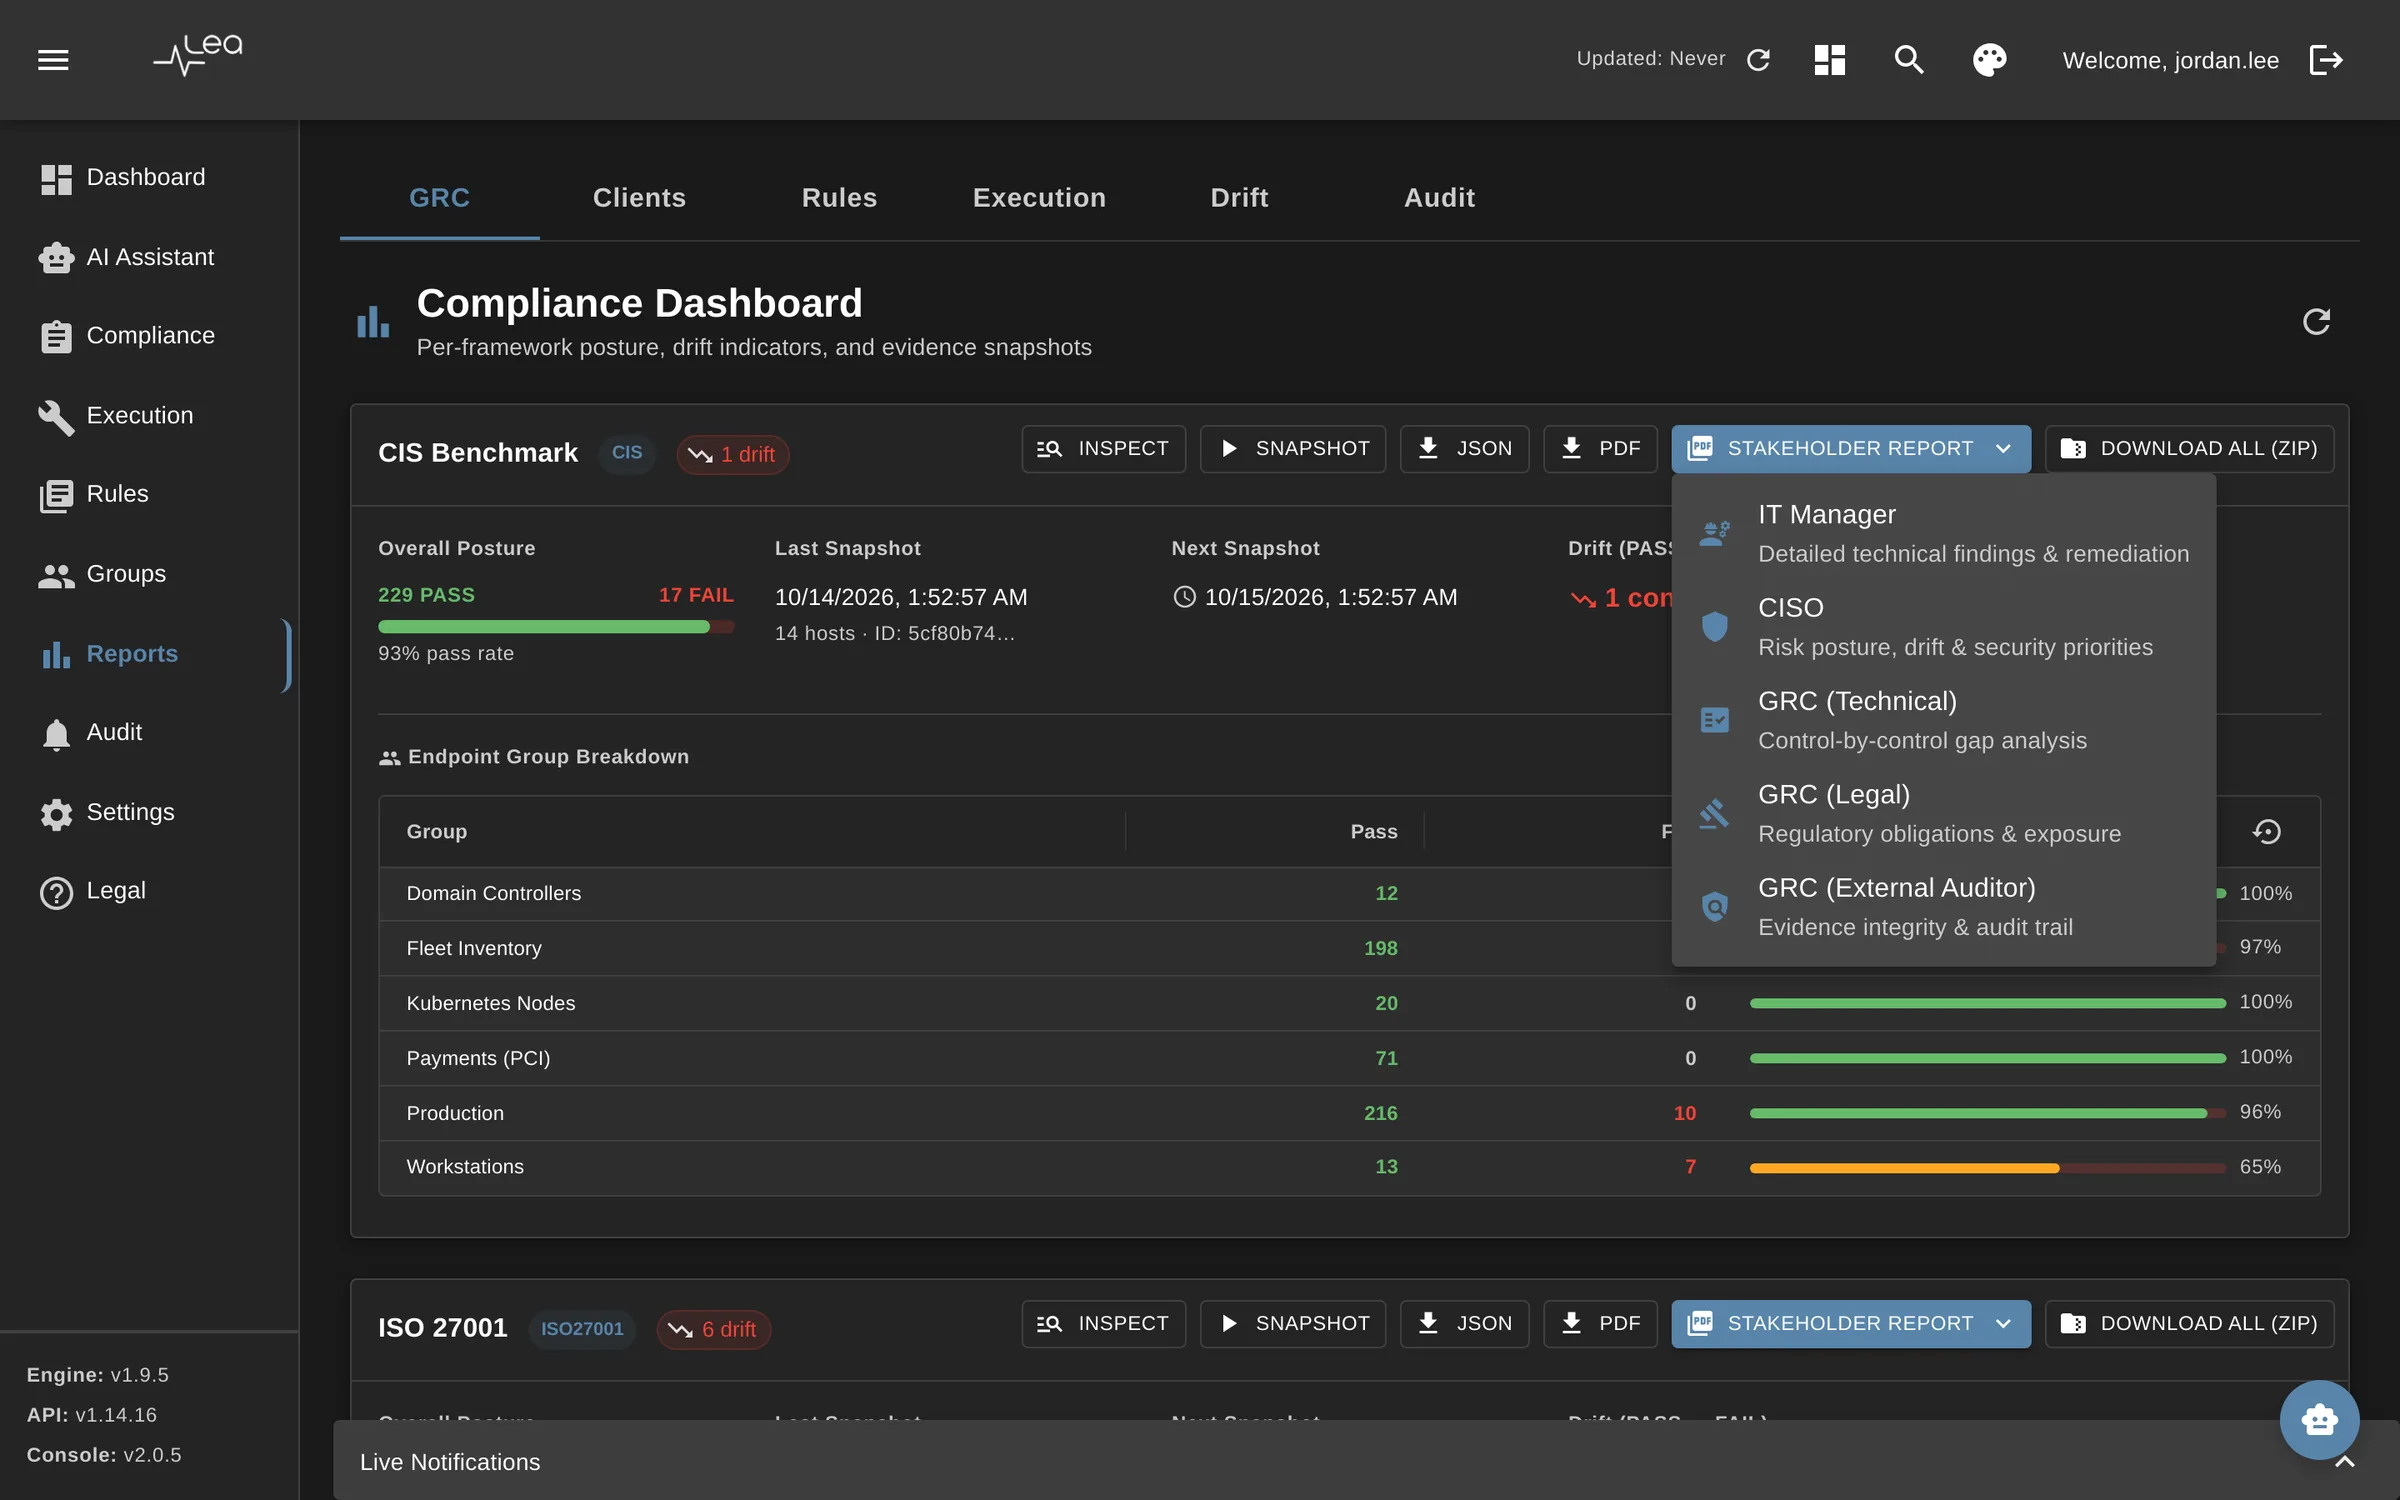Select IT Manager report option
This screenshot has height=1500, width=2400.
1943,533
